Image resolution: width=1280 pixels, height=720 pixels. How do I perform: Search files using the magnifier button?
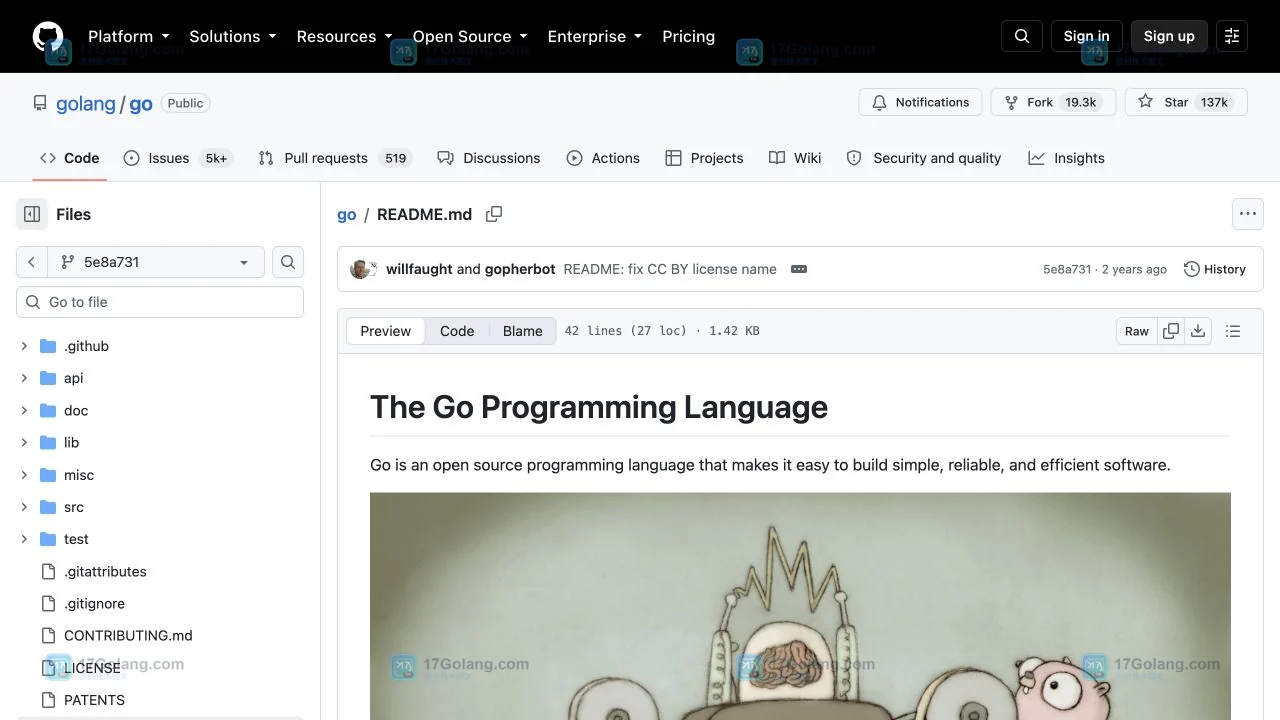click(288, 262)
